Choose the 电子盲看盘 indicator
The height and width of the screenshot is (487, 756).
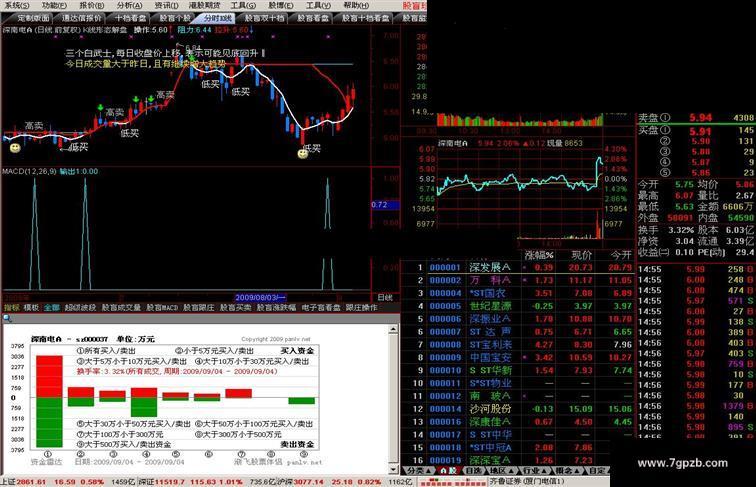(321, 307)
